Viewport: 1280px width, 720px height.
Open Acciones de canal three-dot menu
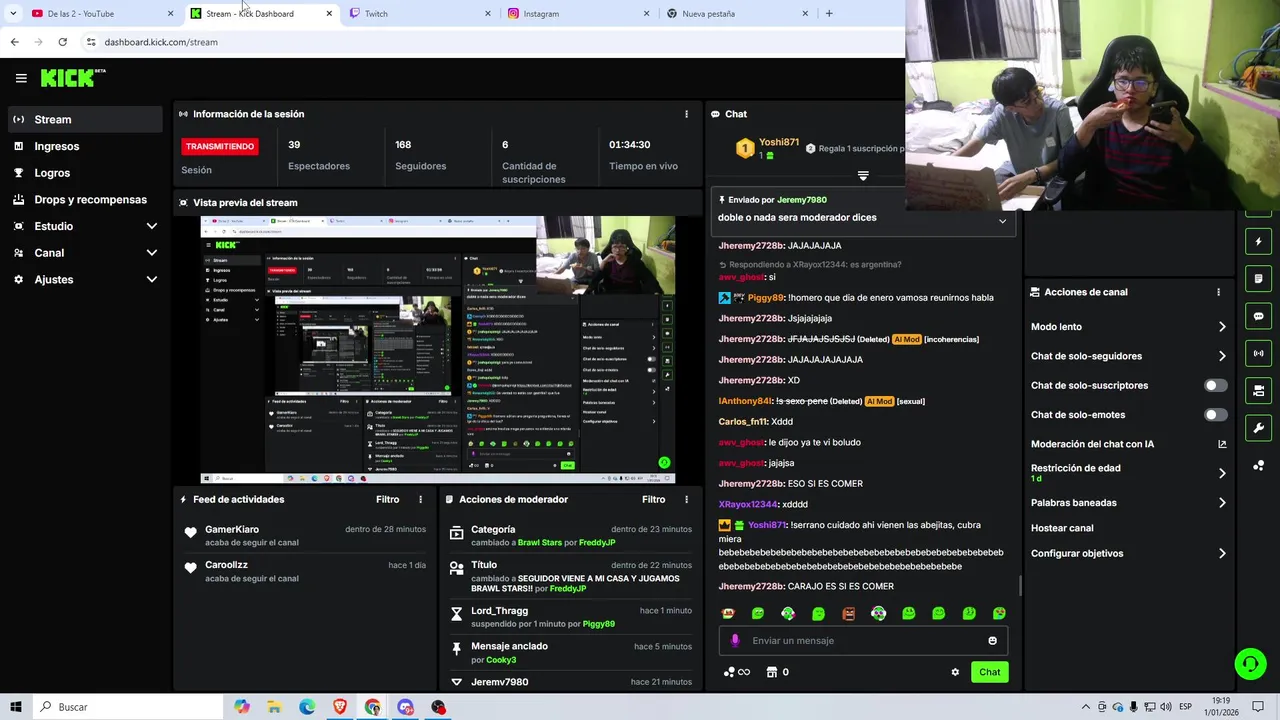pos(1218,292)
